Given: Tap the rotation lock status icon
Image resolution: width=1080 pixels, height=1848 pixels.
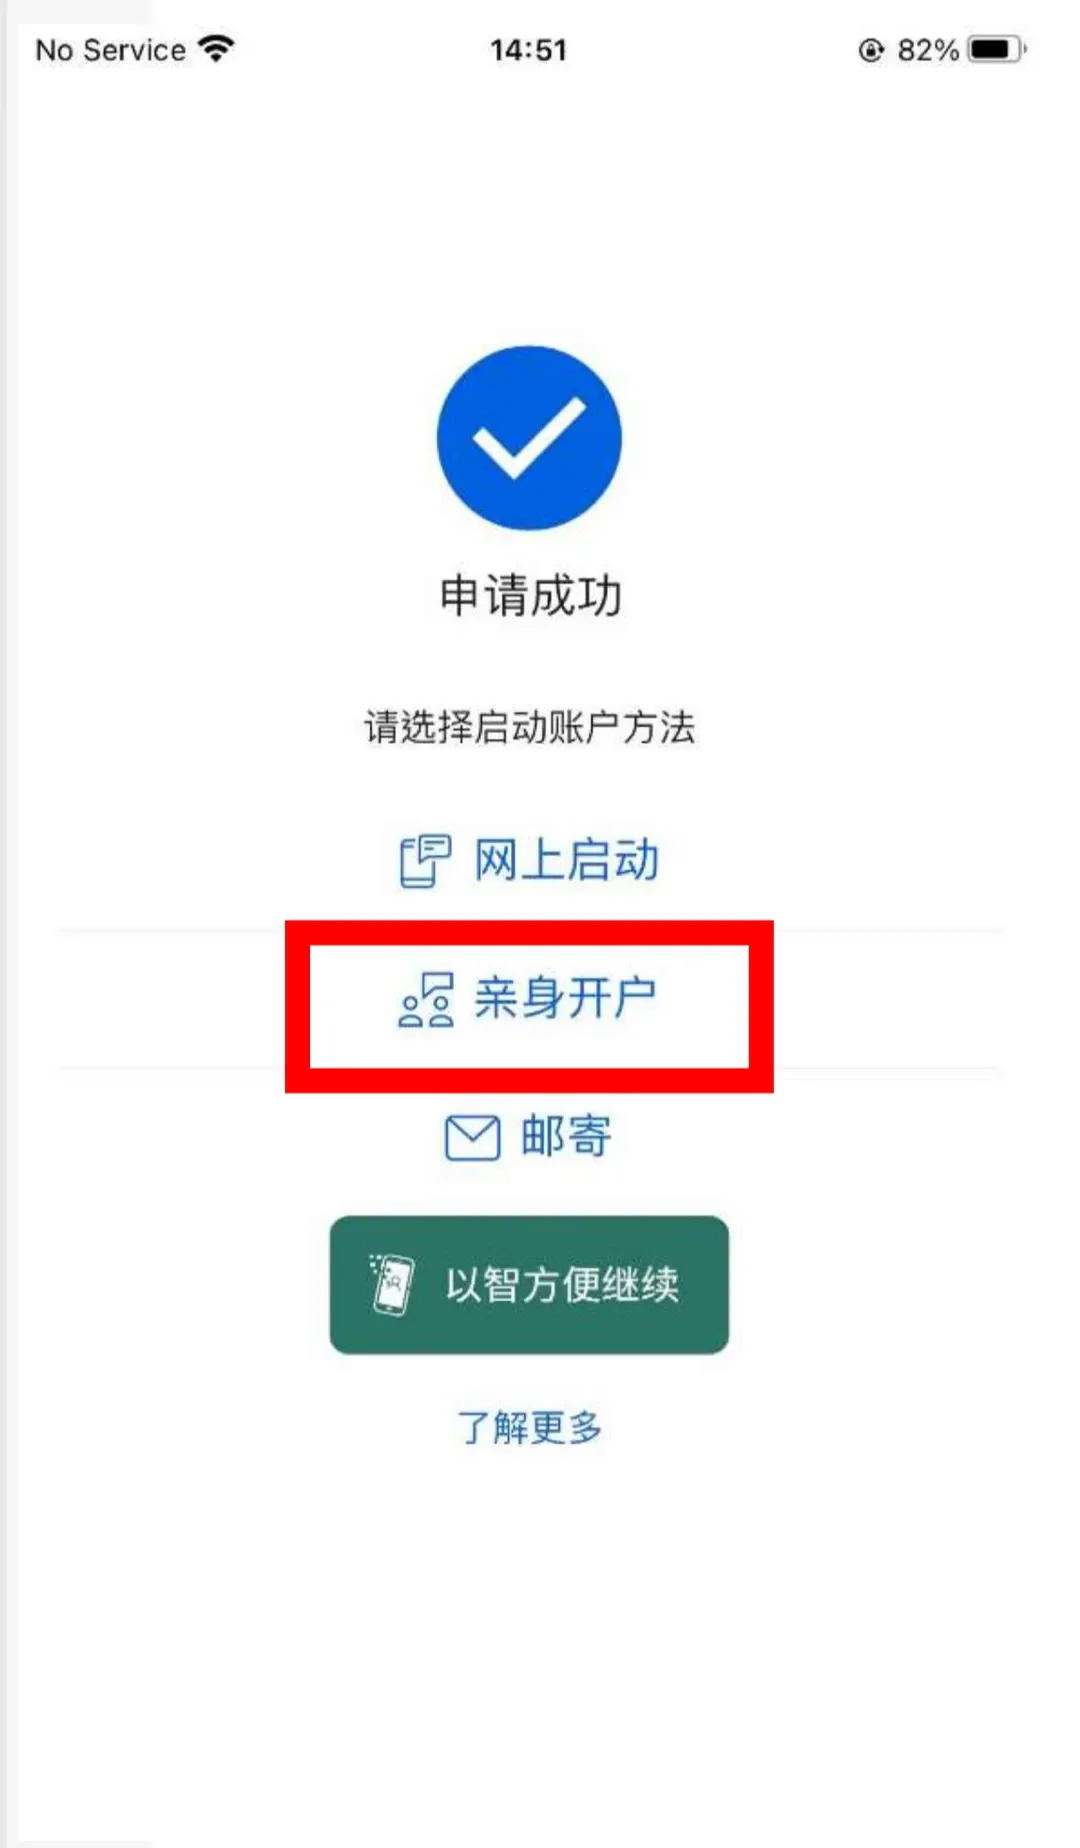Looking at the screenshot, I should click(x=871, y=50).
